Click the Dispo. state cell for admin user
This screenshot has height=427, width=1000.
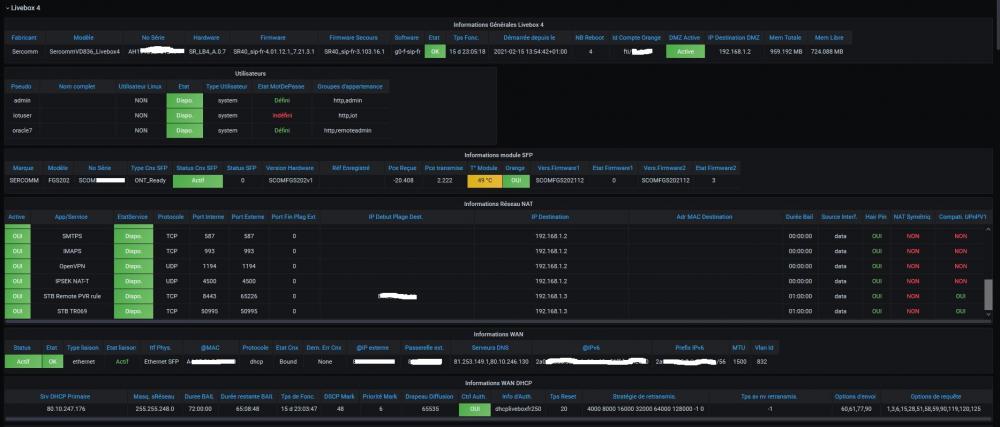point(183,101)
